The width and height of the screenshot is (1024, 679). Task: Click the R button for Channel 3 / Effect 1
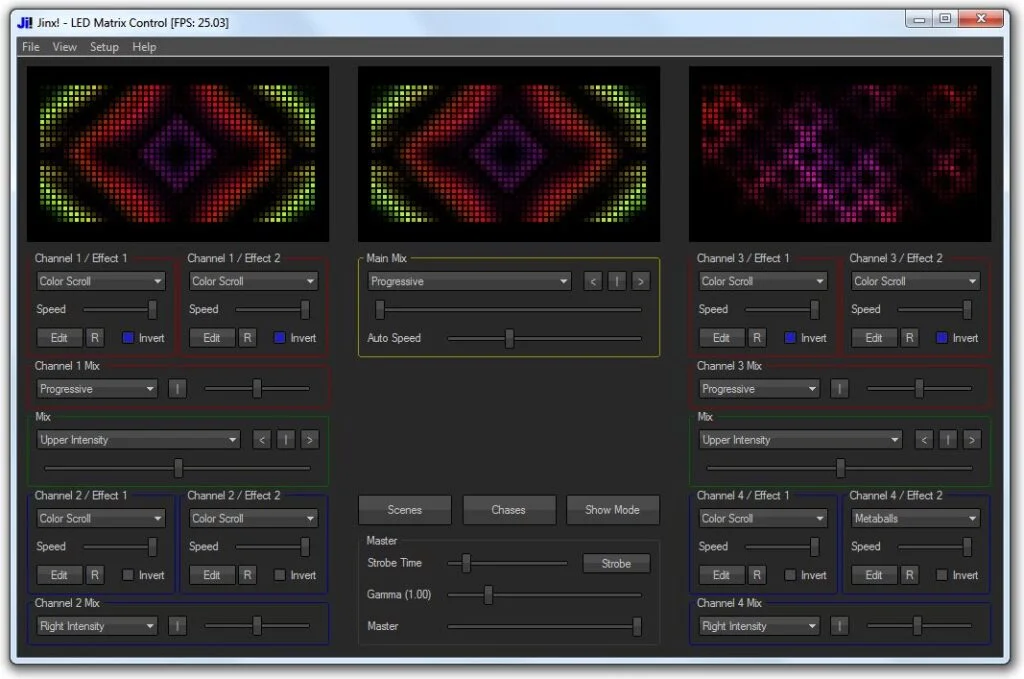tap(757, 338)
